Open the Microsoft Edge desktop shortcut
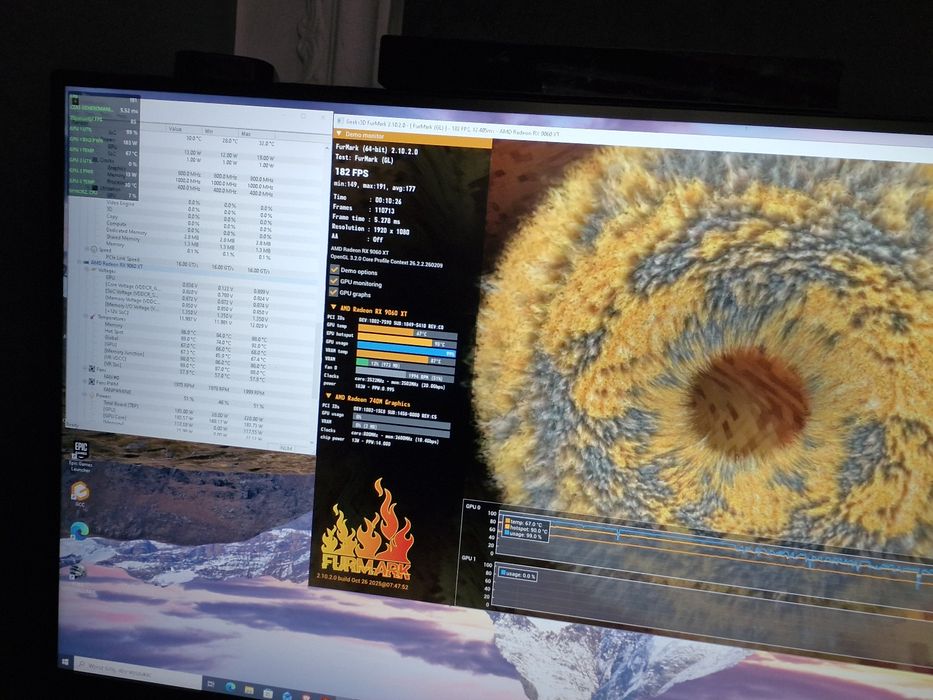This screenshot has width=933, height=700. pos(79,529)
